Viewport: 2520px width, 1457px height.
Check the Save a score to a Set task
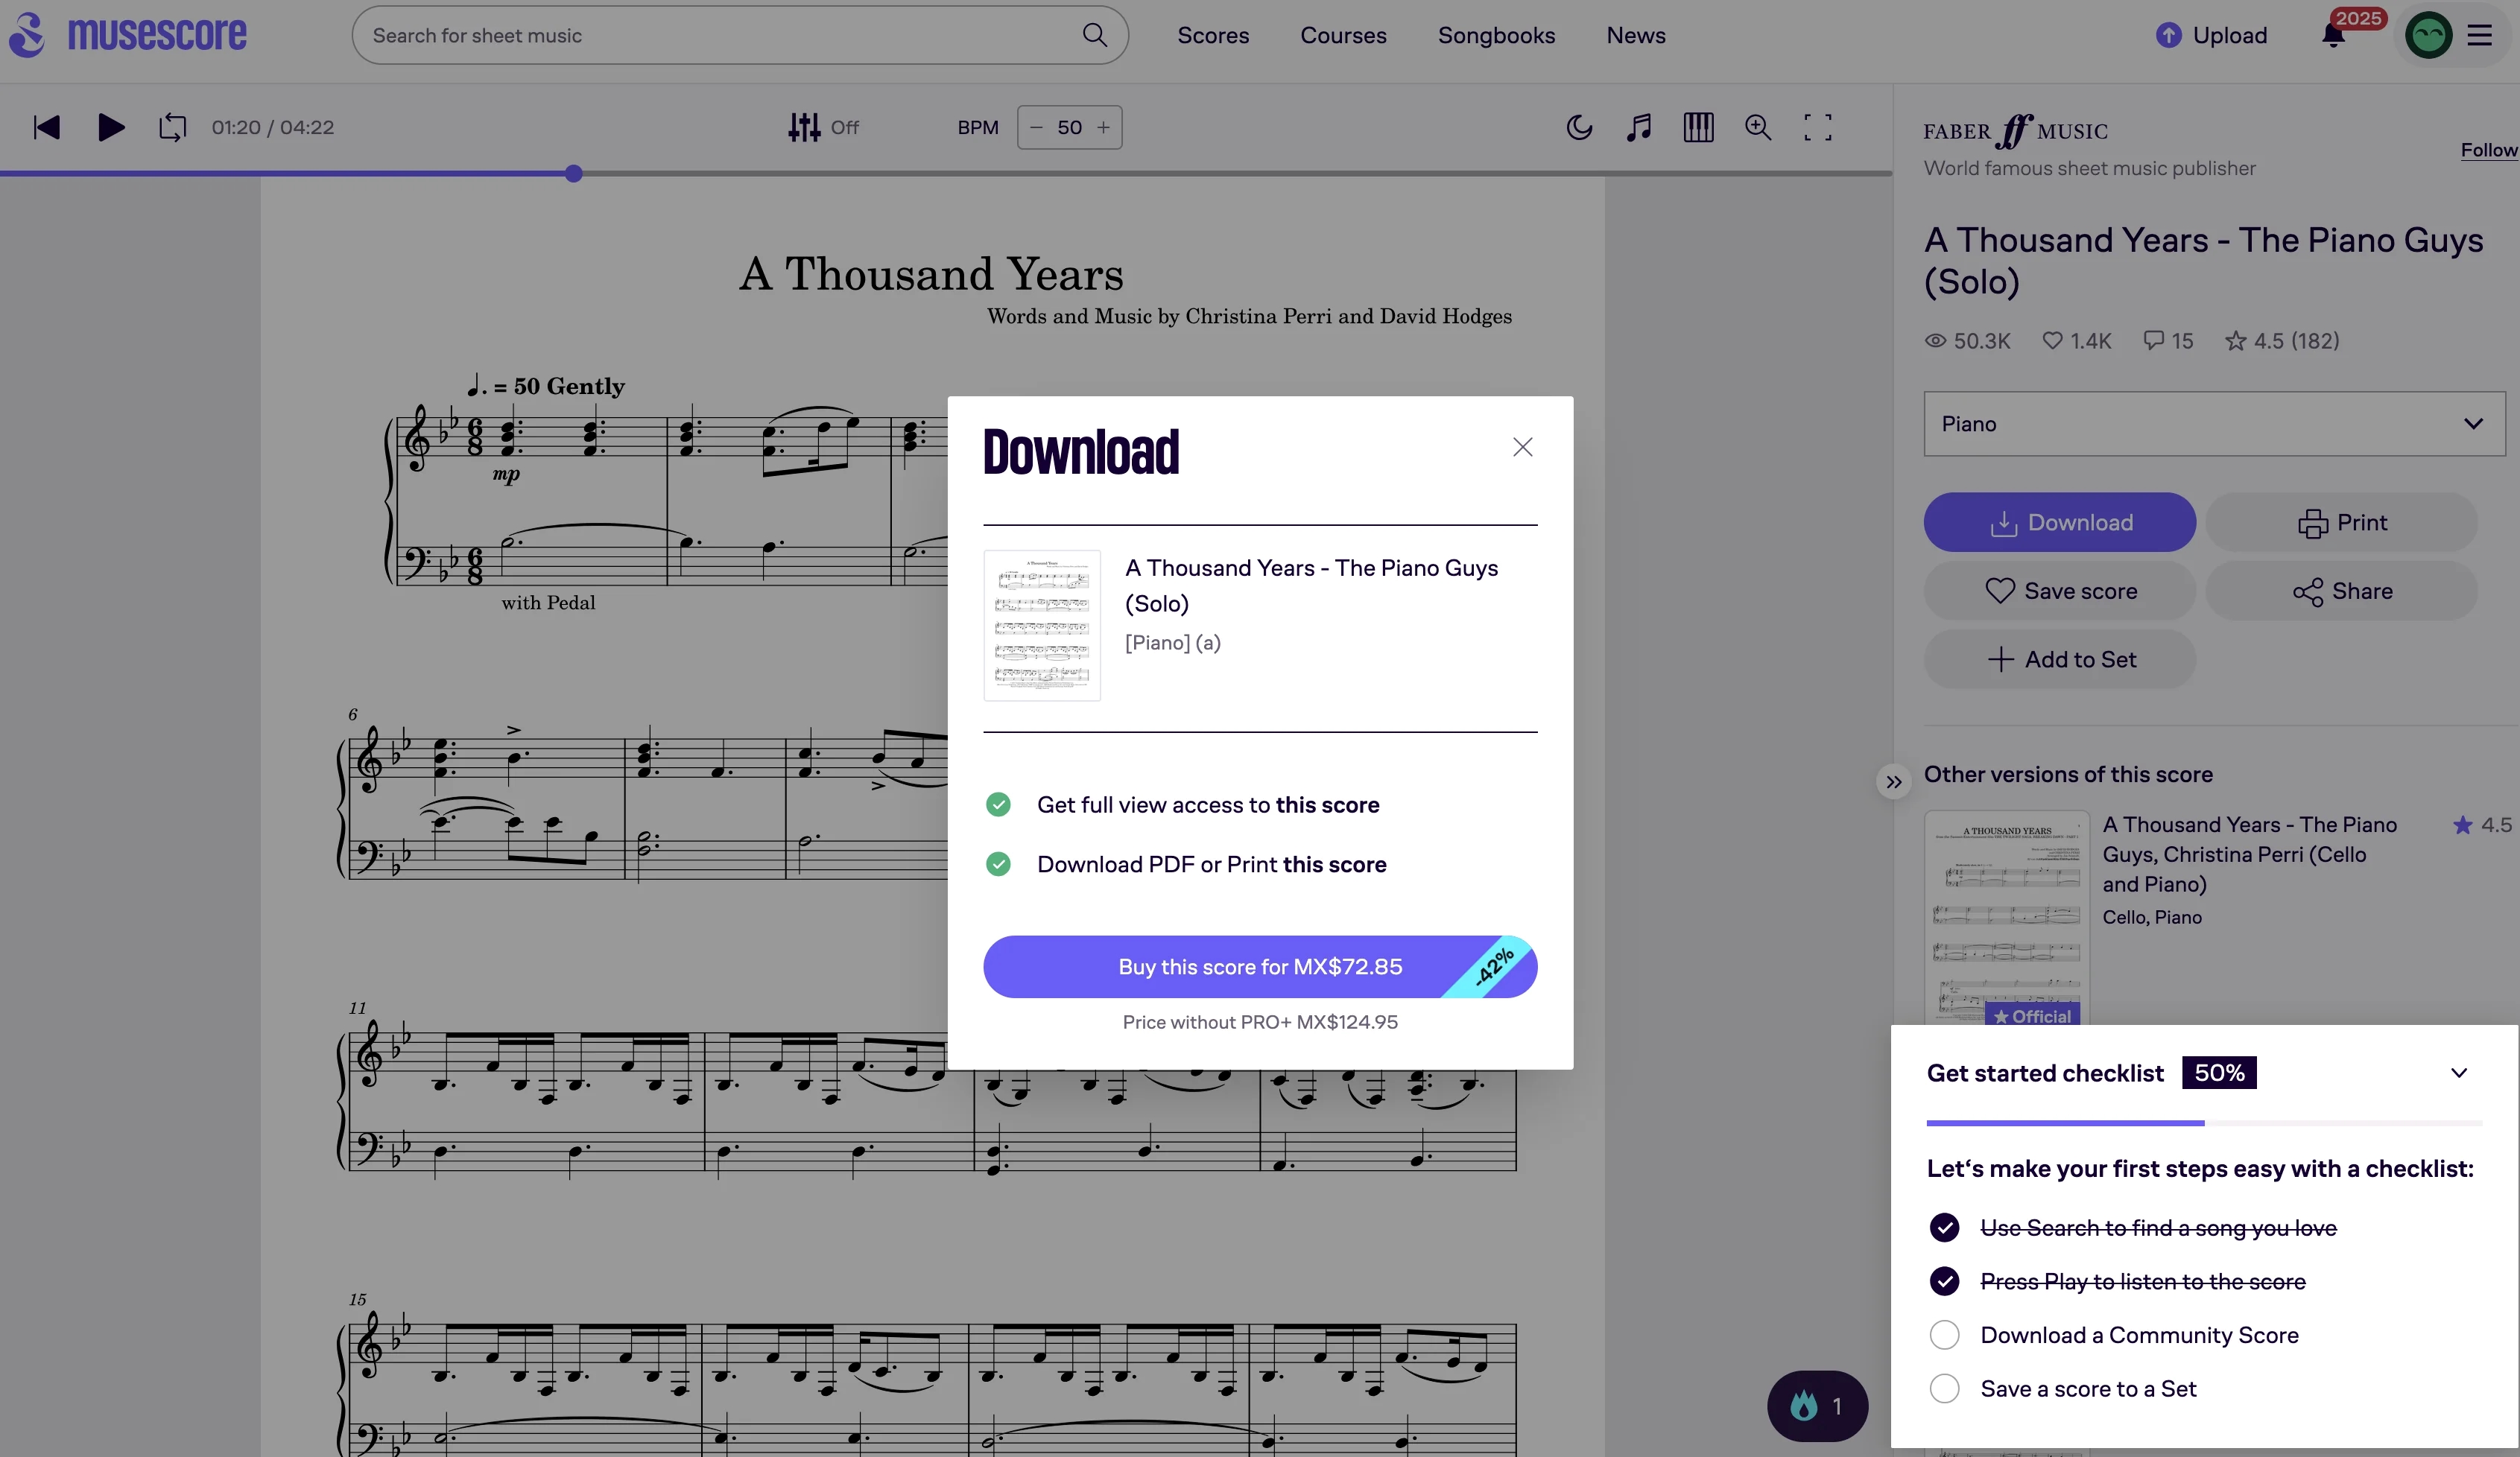1945,1388
